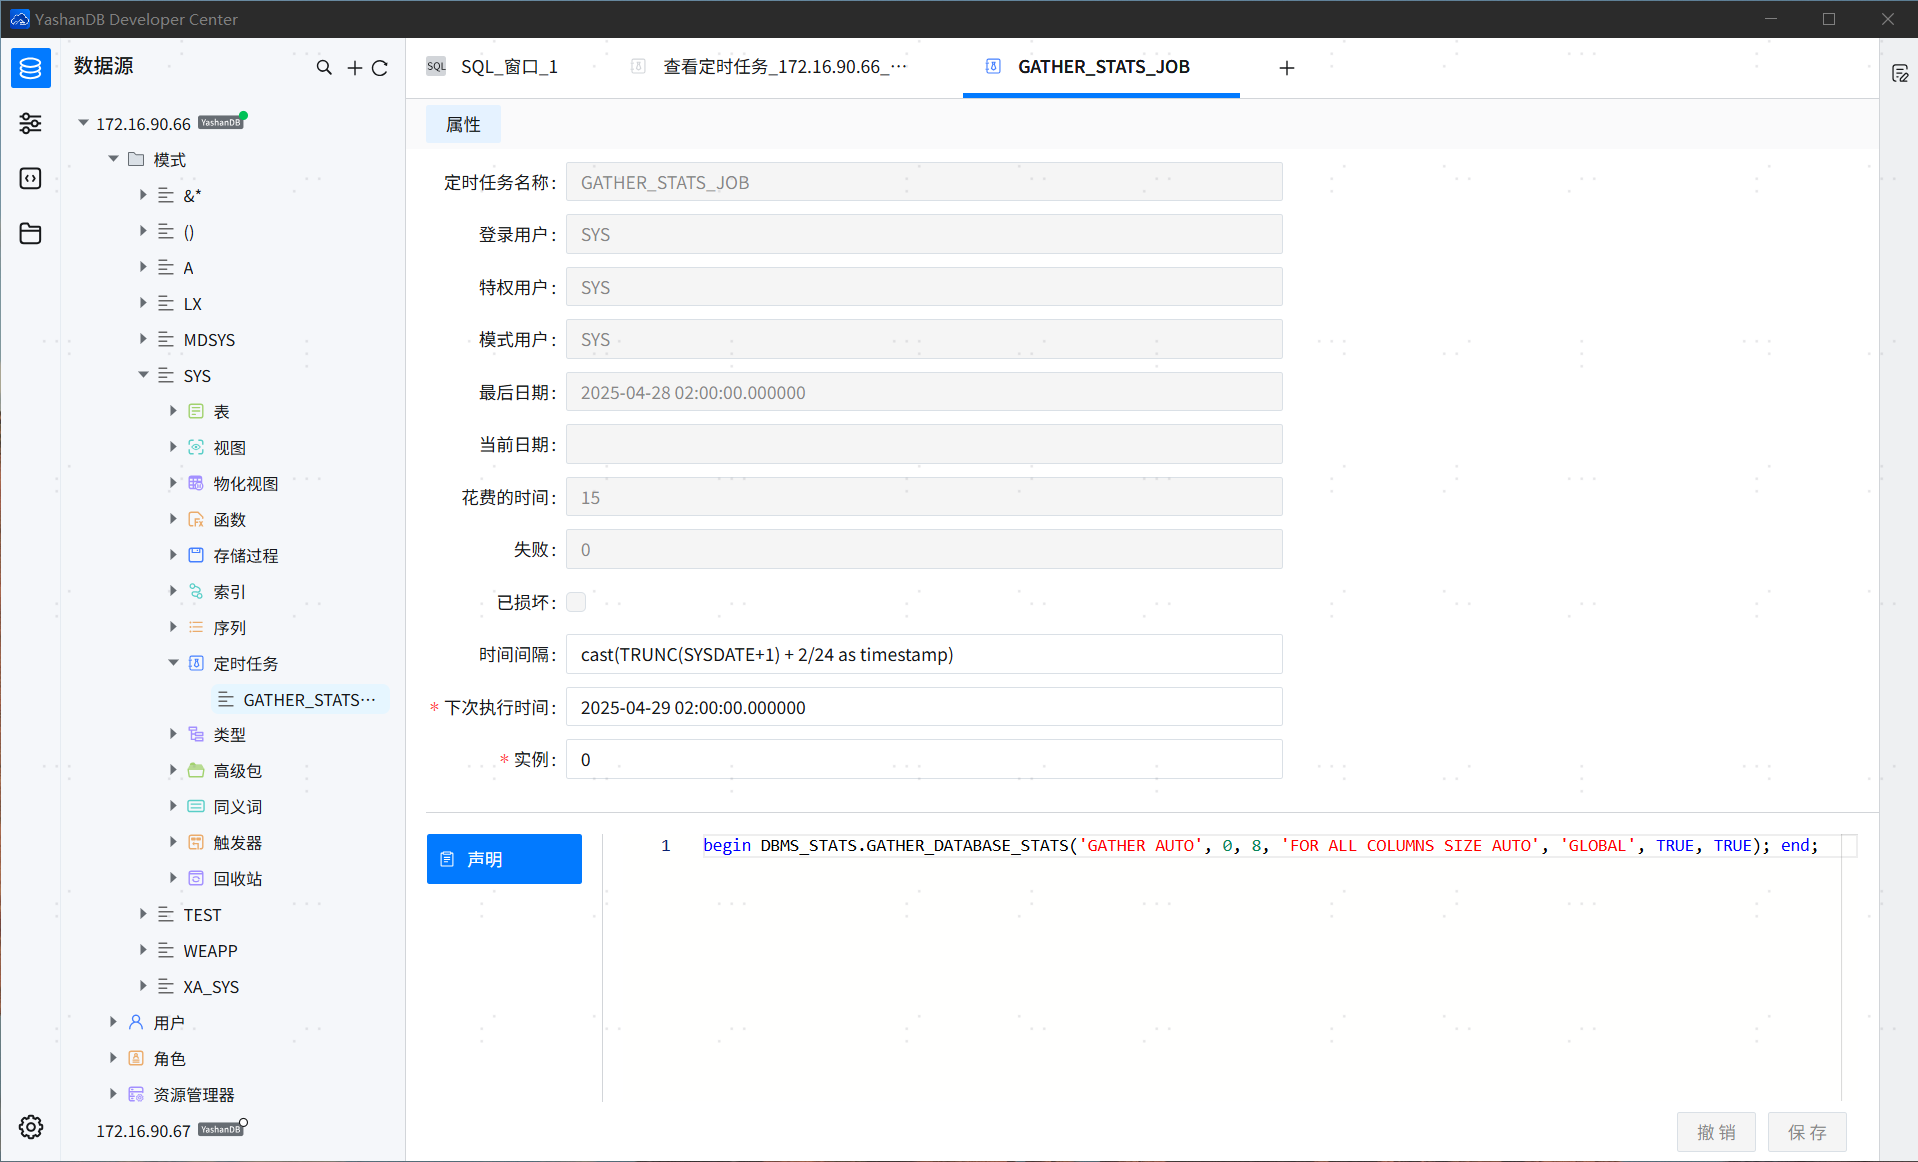
Task: Collapse the 模式 schema folder
Action: (113, 159)
